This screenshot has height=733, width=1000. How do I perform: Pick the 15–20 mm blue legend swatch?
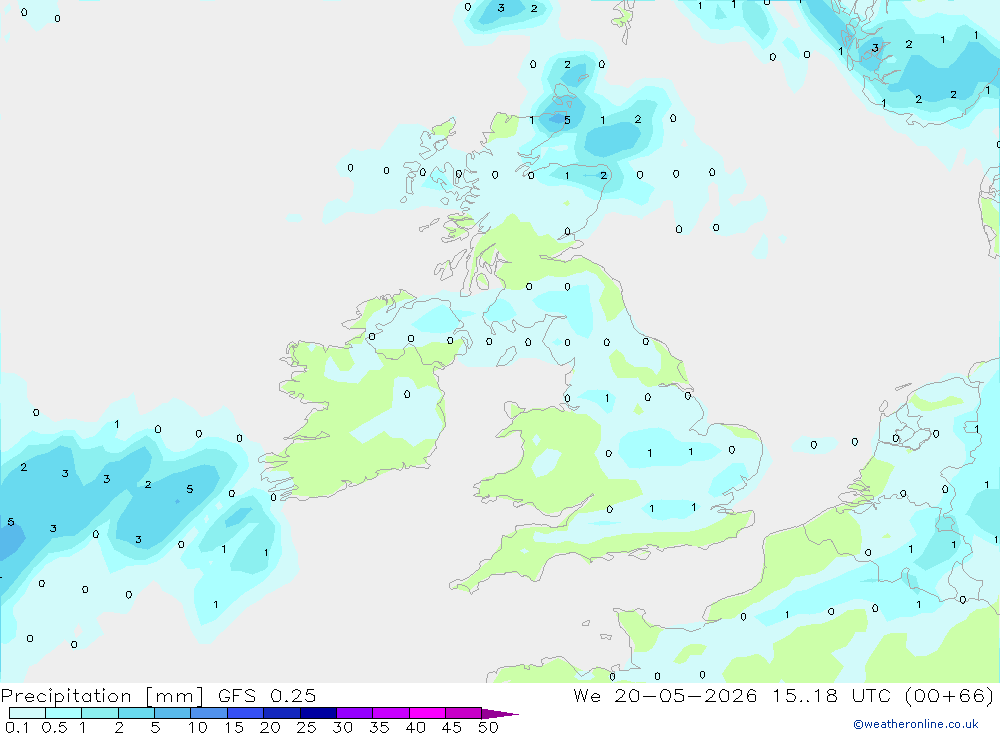tap(245, 713)
